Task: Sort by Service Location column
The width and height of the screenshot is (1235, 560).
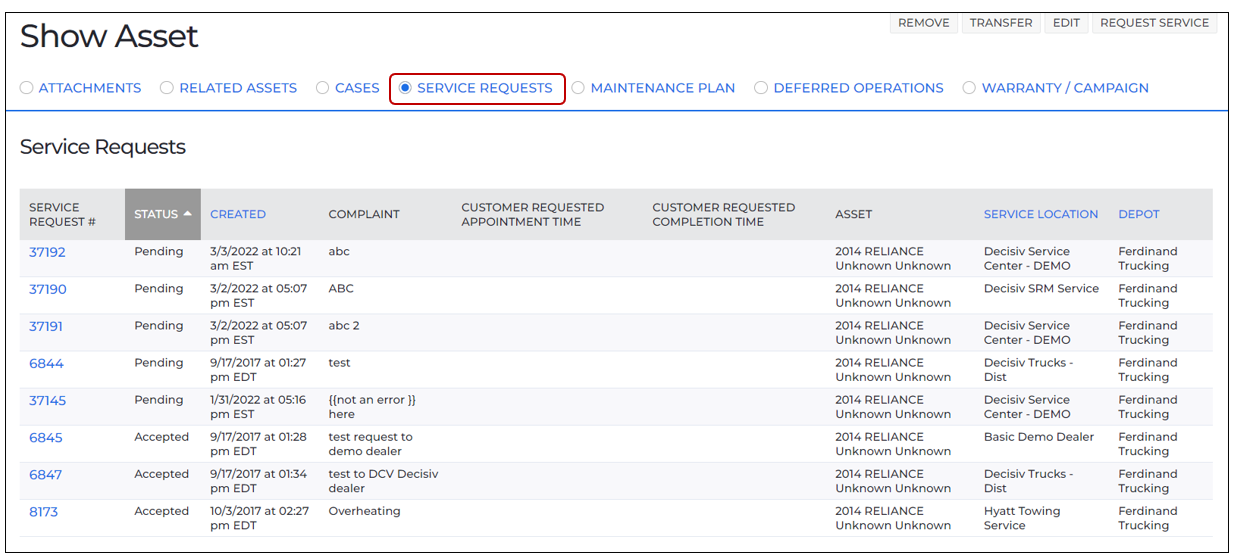Action: click(x=1041, y=214)
